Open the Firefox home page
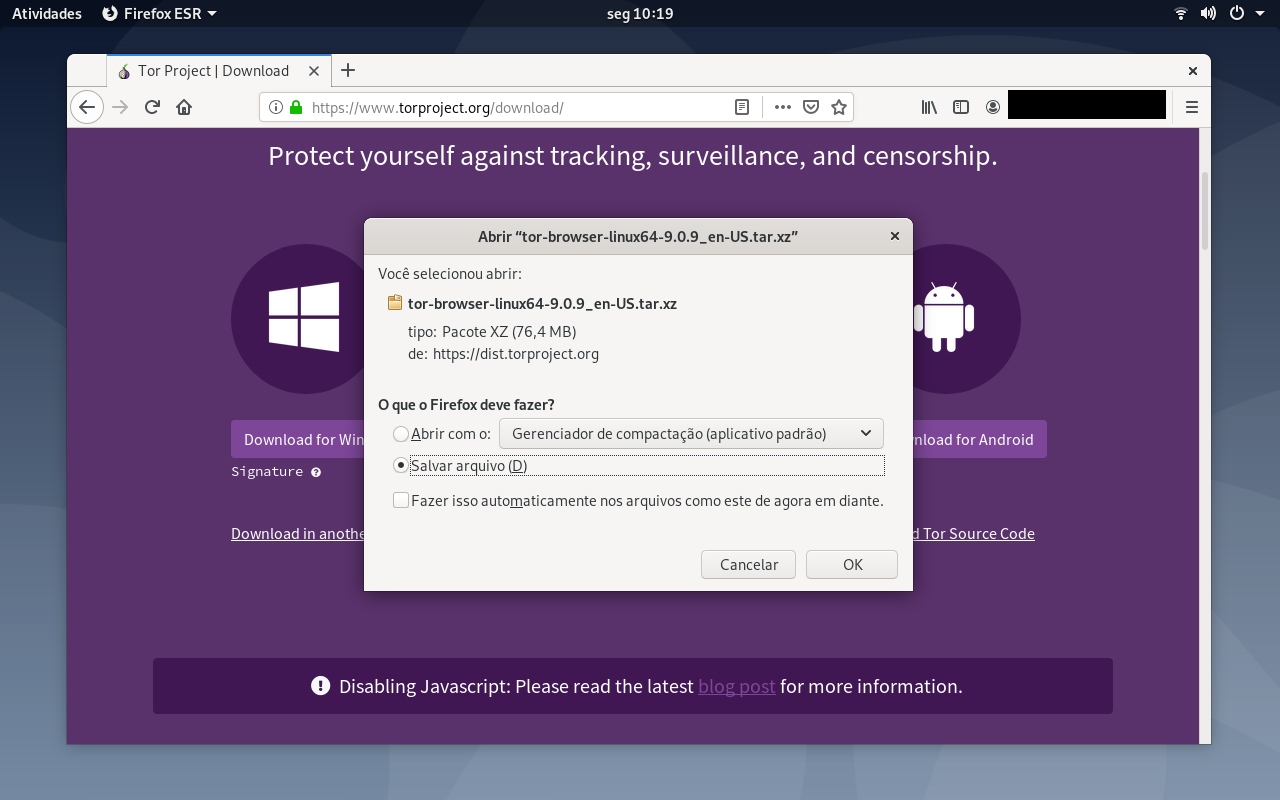 184,107
